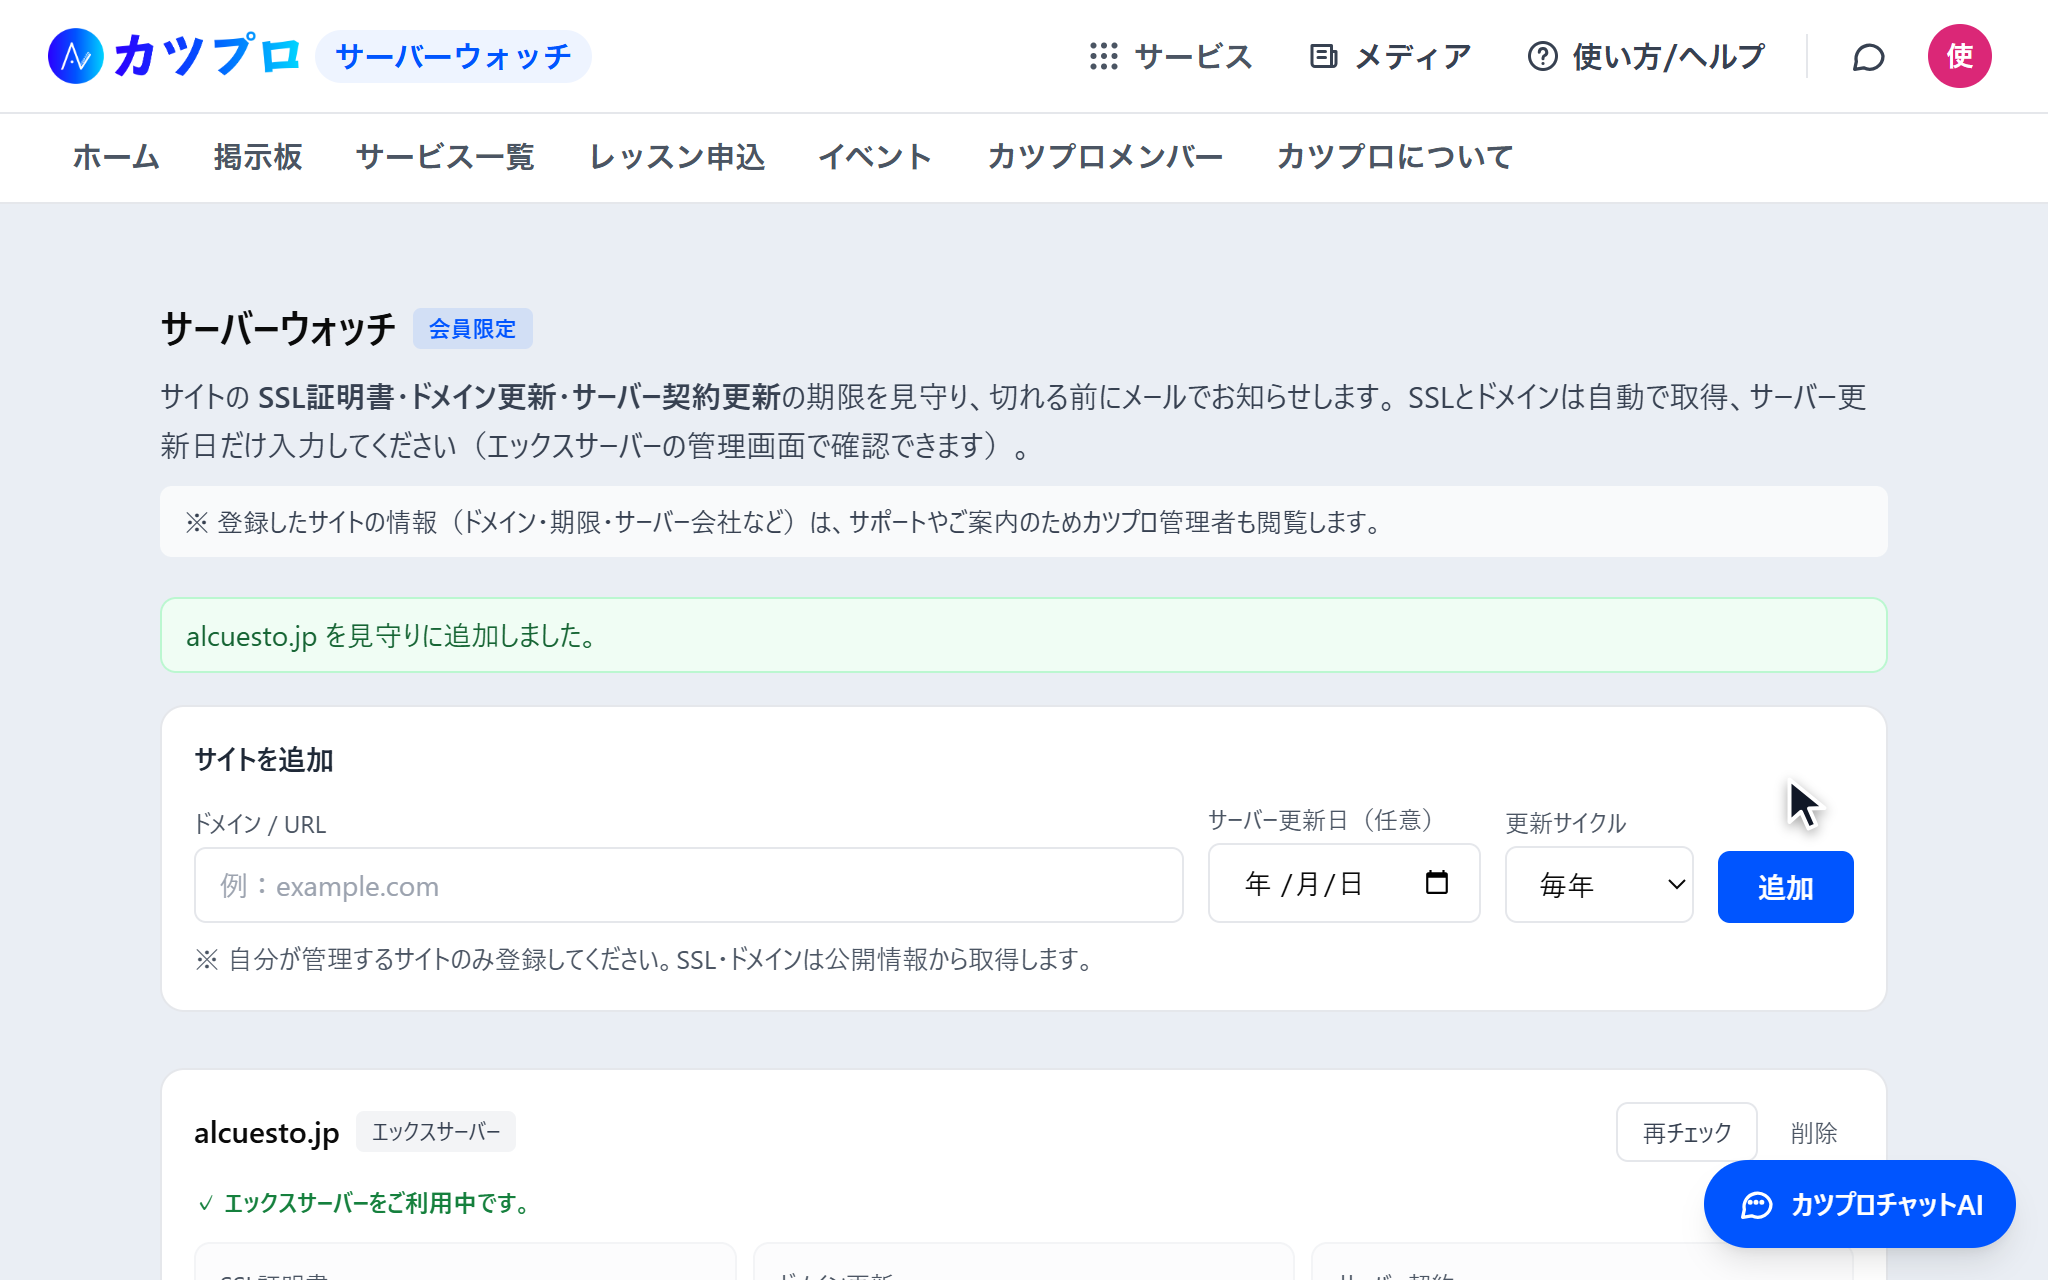Click the サーバー更新日 date field
Screen dimensions: 2048x1280
[1344, 883]
